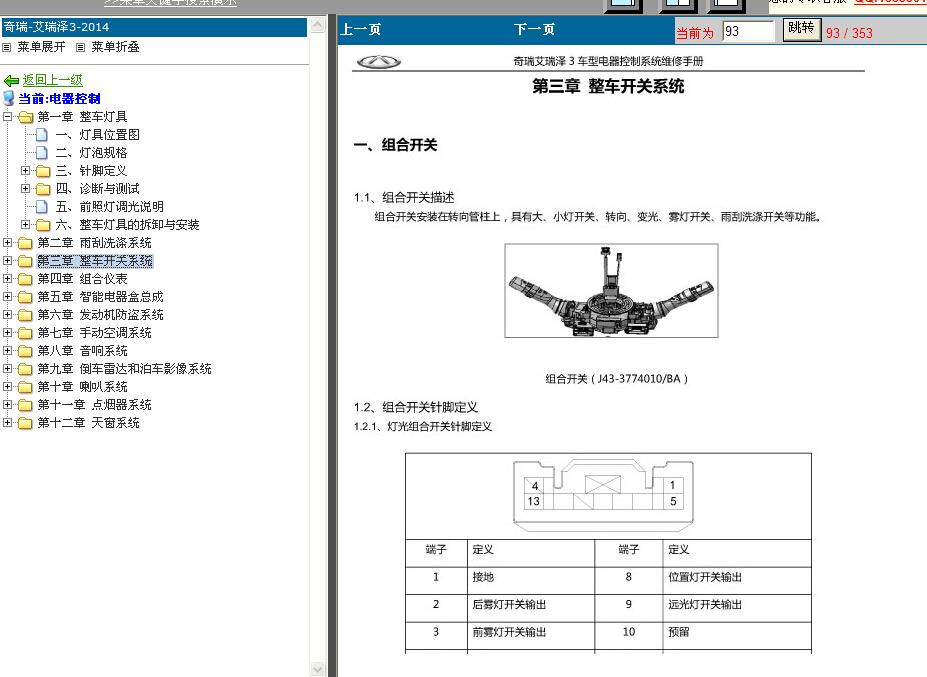Go to previous page with 上一页
Image resolution: width=927 pixels, height=677 pixels.
[x=361, y=30]
